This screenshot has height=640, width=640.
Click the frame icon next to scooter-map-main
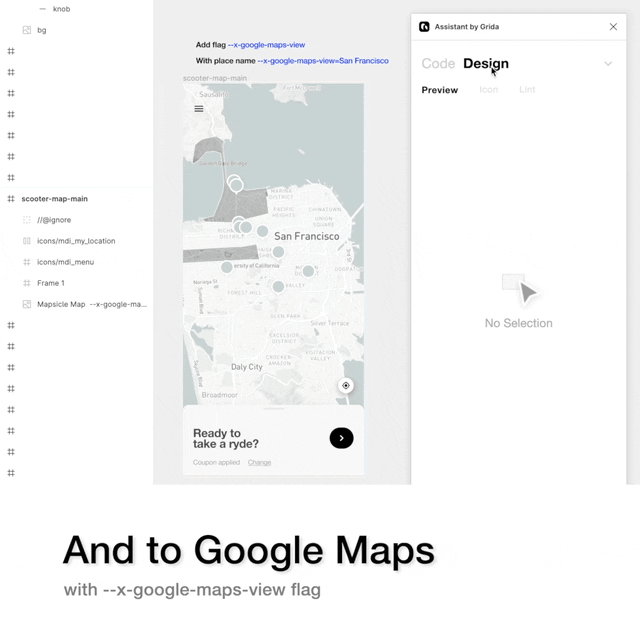pos(11,199)
